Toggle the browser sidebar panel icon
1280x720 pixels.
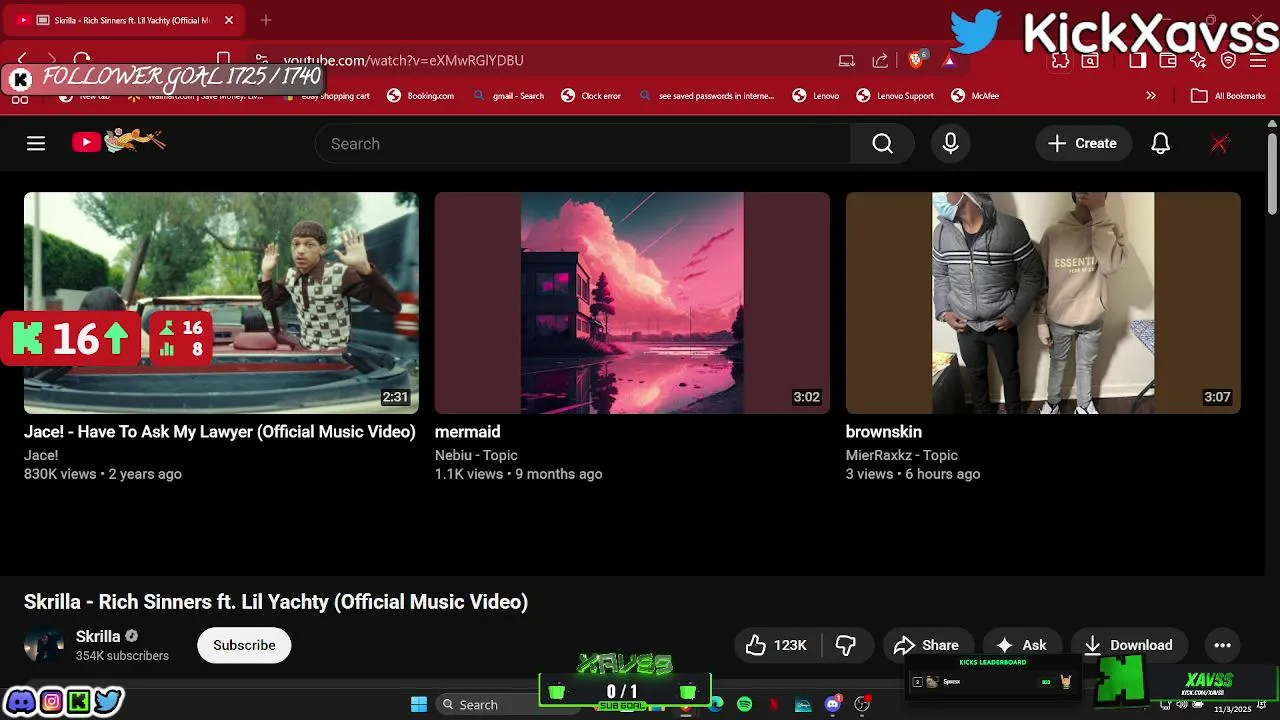1138,60
